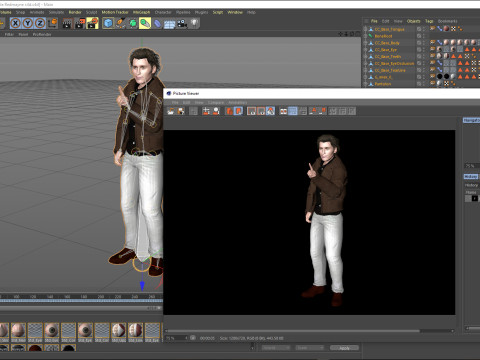Open Object Manager Objects menu
The image size is (480, 360).
coord(413,21)
